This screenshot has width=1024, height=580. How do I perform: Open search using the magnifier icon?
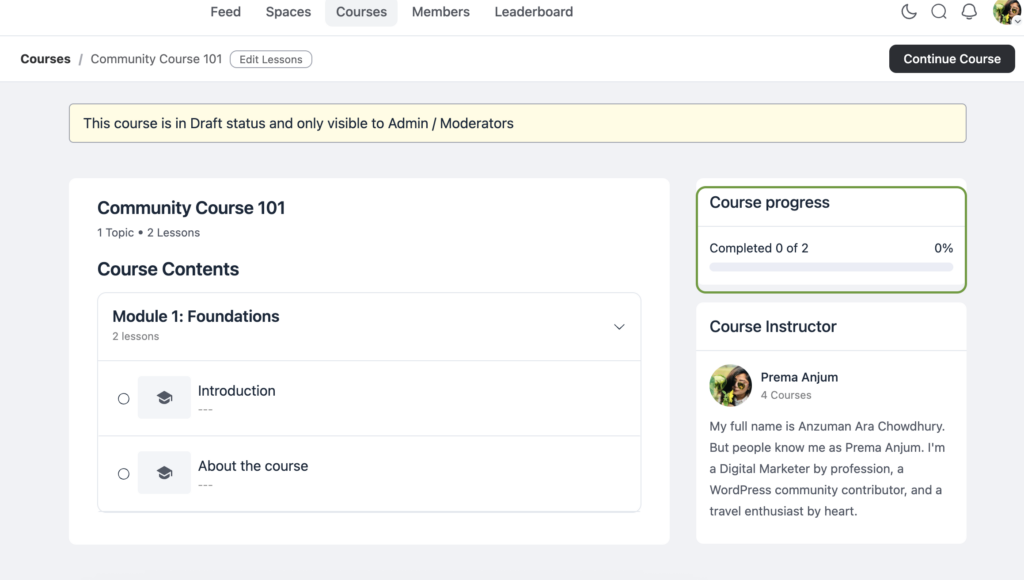pos(938,12)
